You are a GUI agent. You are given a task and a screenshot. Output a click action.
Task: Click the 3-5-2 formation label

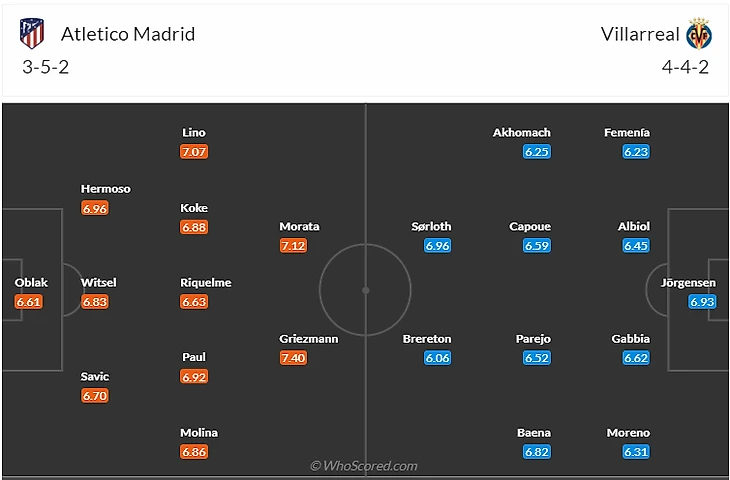click(x=45, y=67)
